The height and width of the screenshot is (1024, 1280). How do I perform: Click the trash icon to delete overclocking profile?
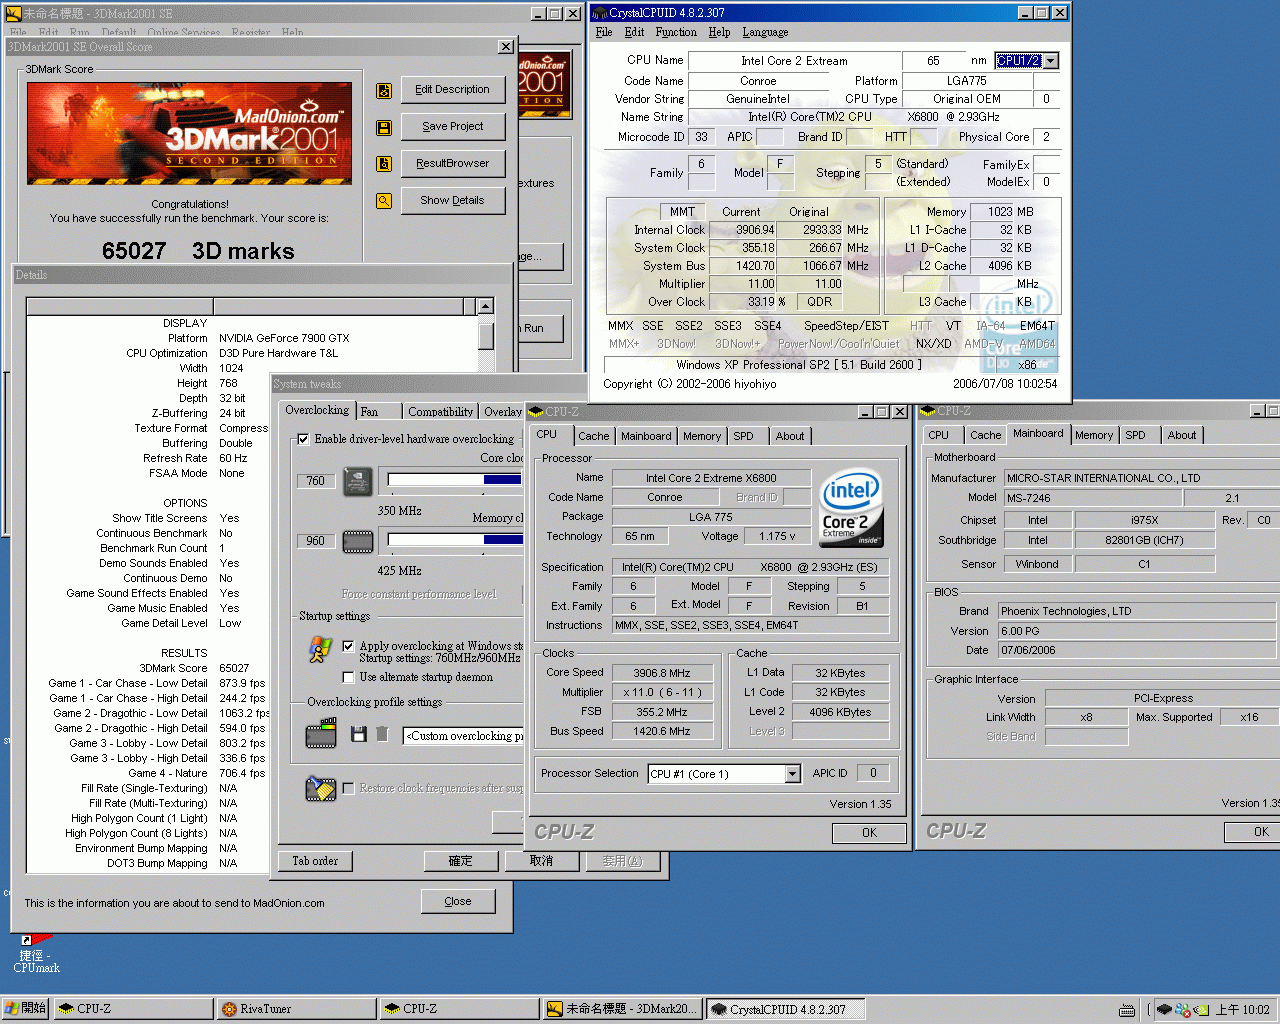click(382, 735)
